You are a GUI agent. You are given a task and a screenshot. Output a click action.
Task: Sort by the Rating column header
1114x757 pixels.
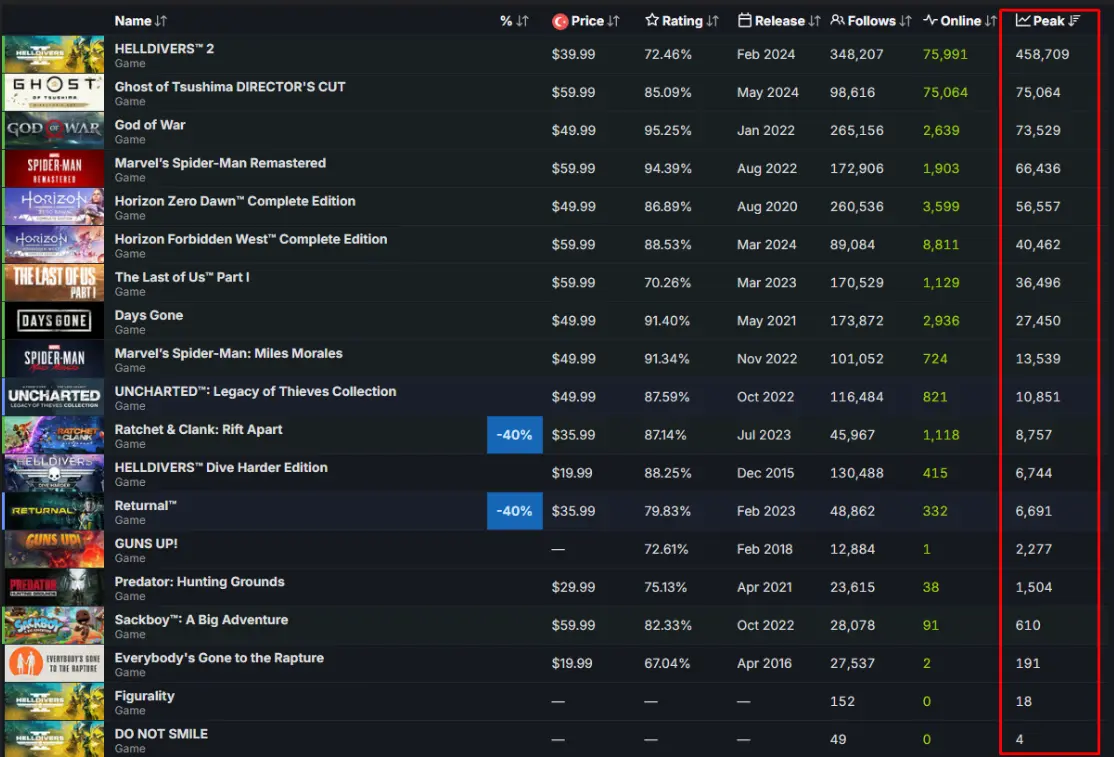[x=681, y=21]
